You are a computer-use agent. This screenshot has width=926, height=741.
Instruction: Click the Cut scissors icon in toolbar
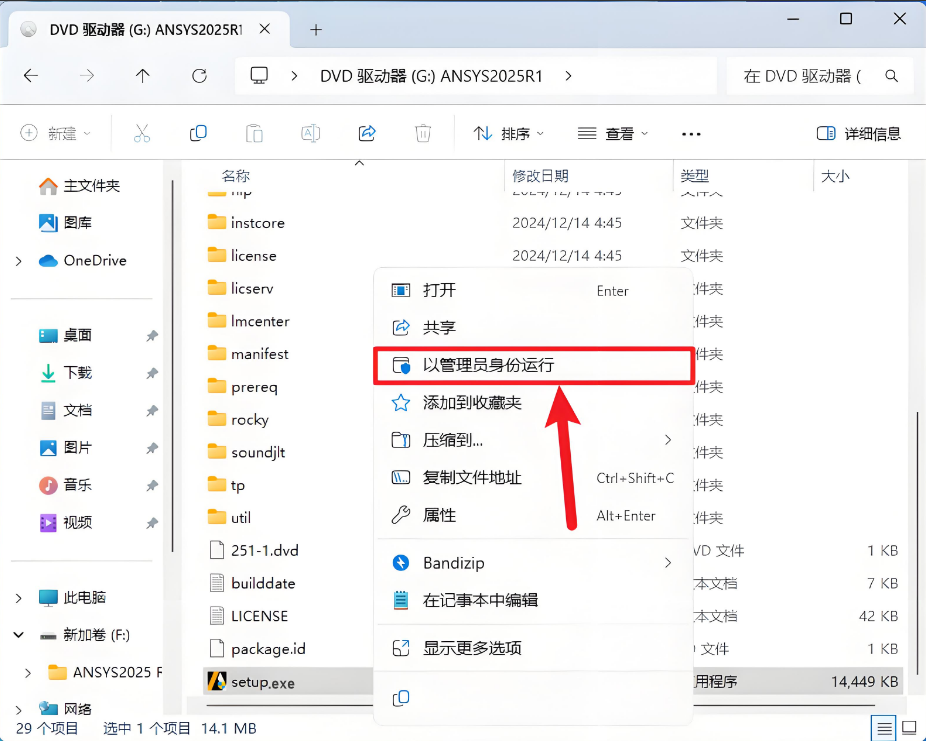(x=142, y=133)
